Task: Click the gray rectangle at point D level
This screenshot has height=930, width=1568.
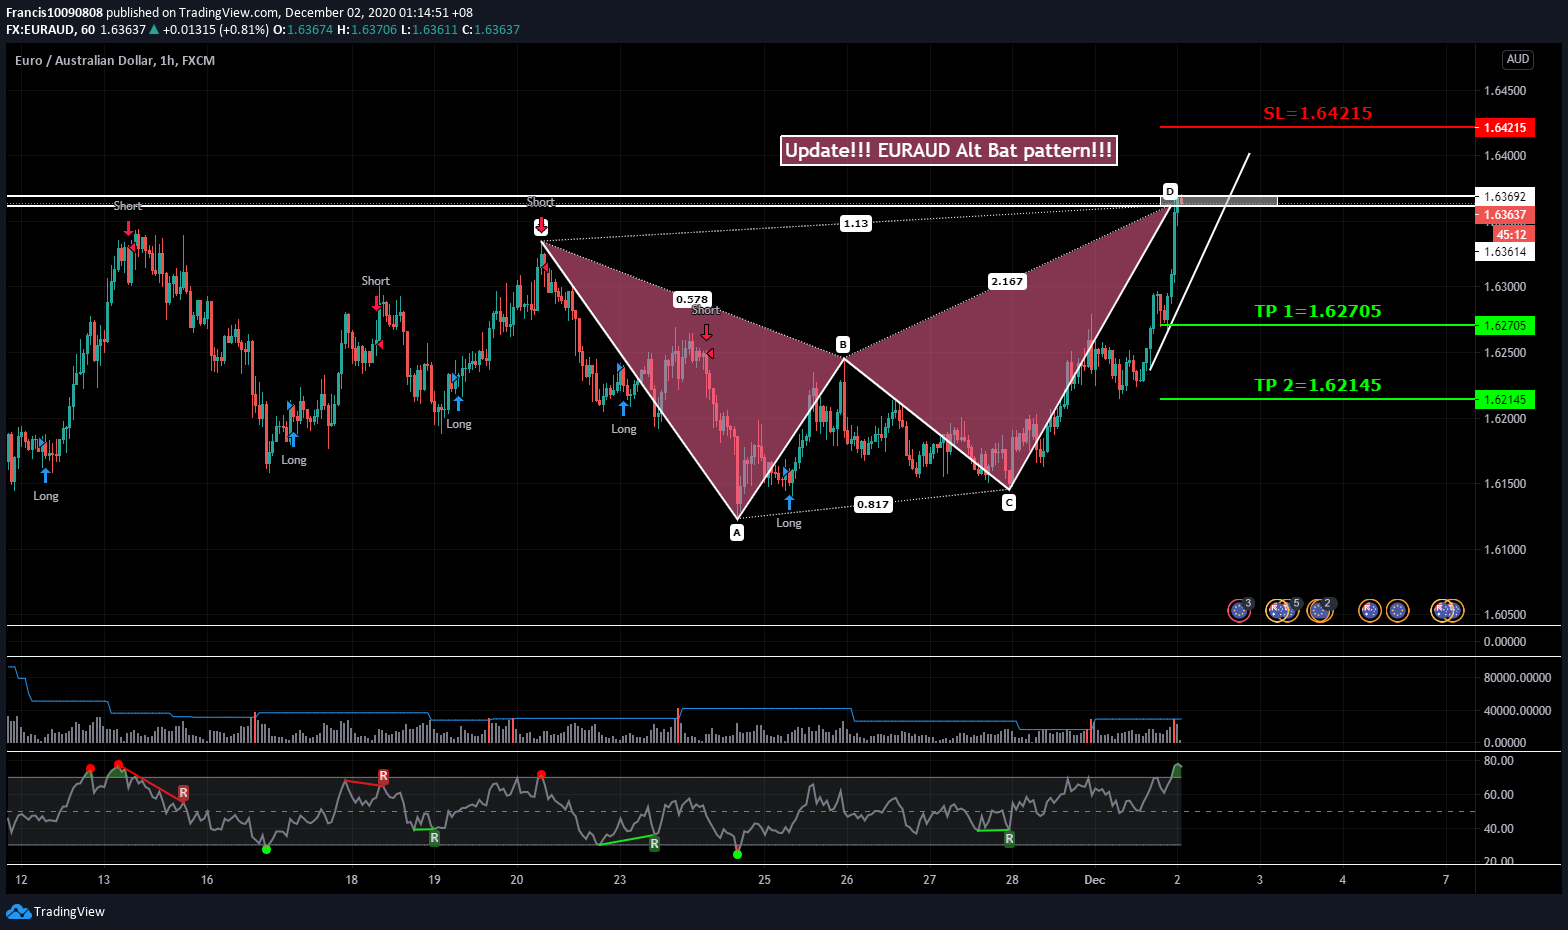Action: point(1219,201)
